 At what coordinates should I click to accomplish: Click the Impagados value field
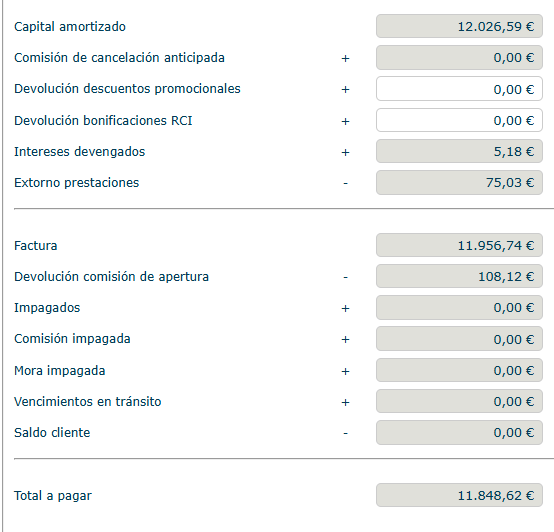459,308
